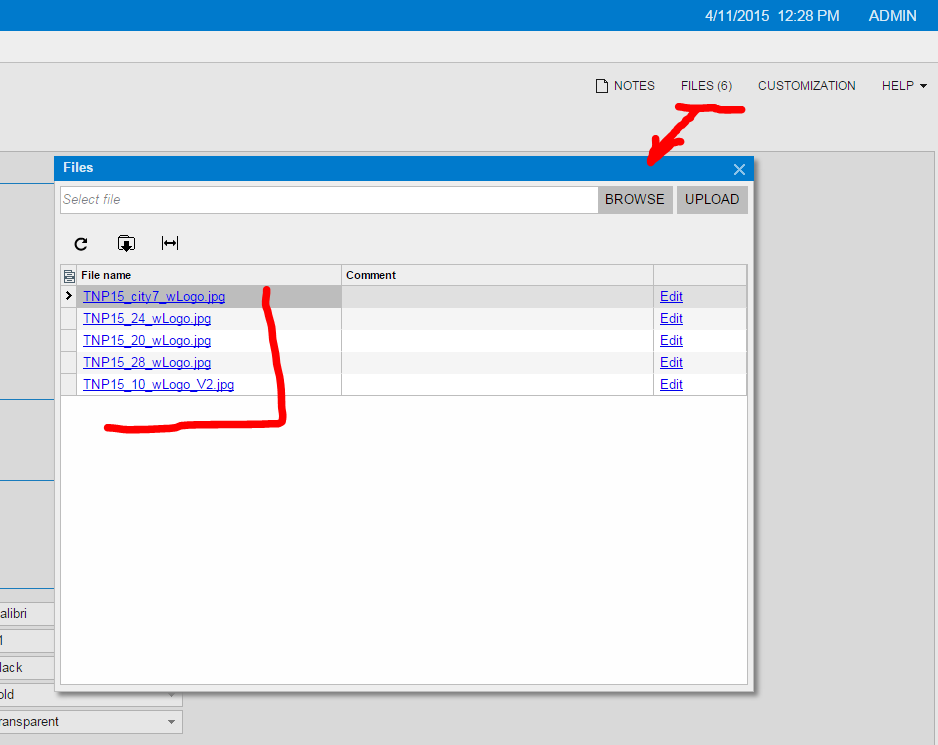Click the BROWSE button
This screenshot has width=938, height=745.
(x=635, y=199)
